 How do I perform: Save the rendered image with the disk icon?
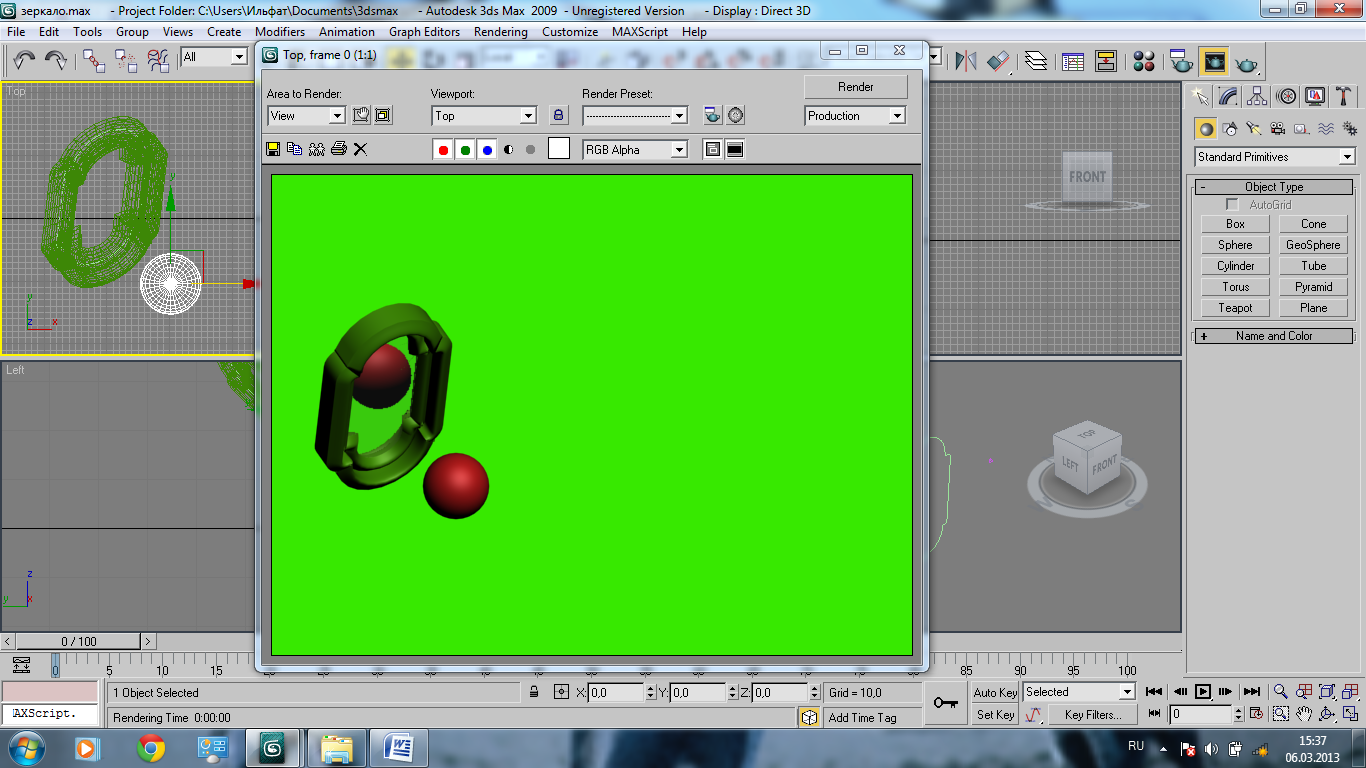pos(272,149)
